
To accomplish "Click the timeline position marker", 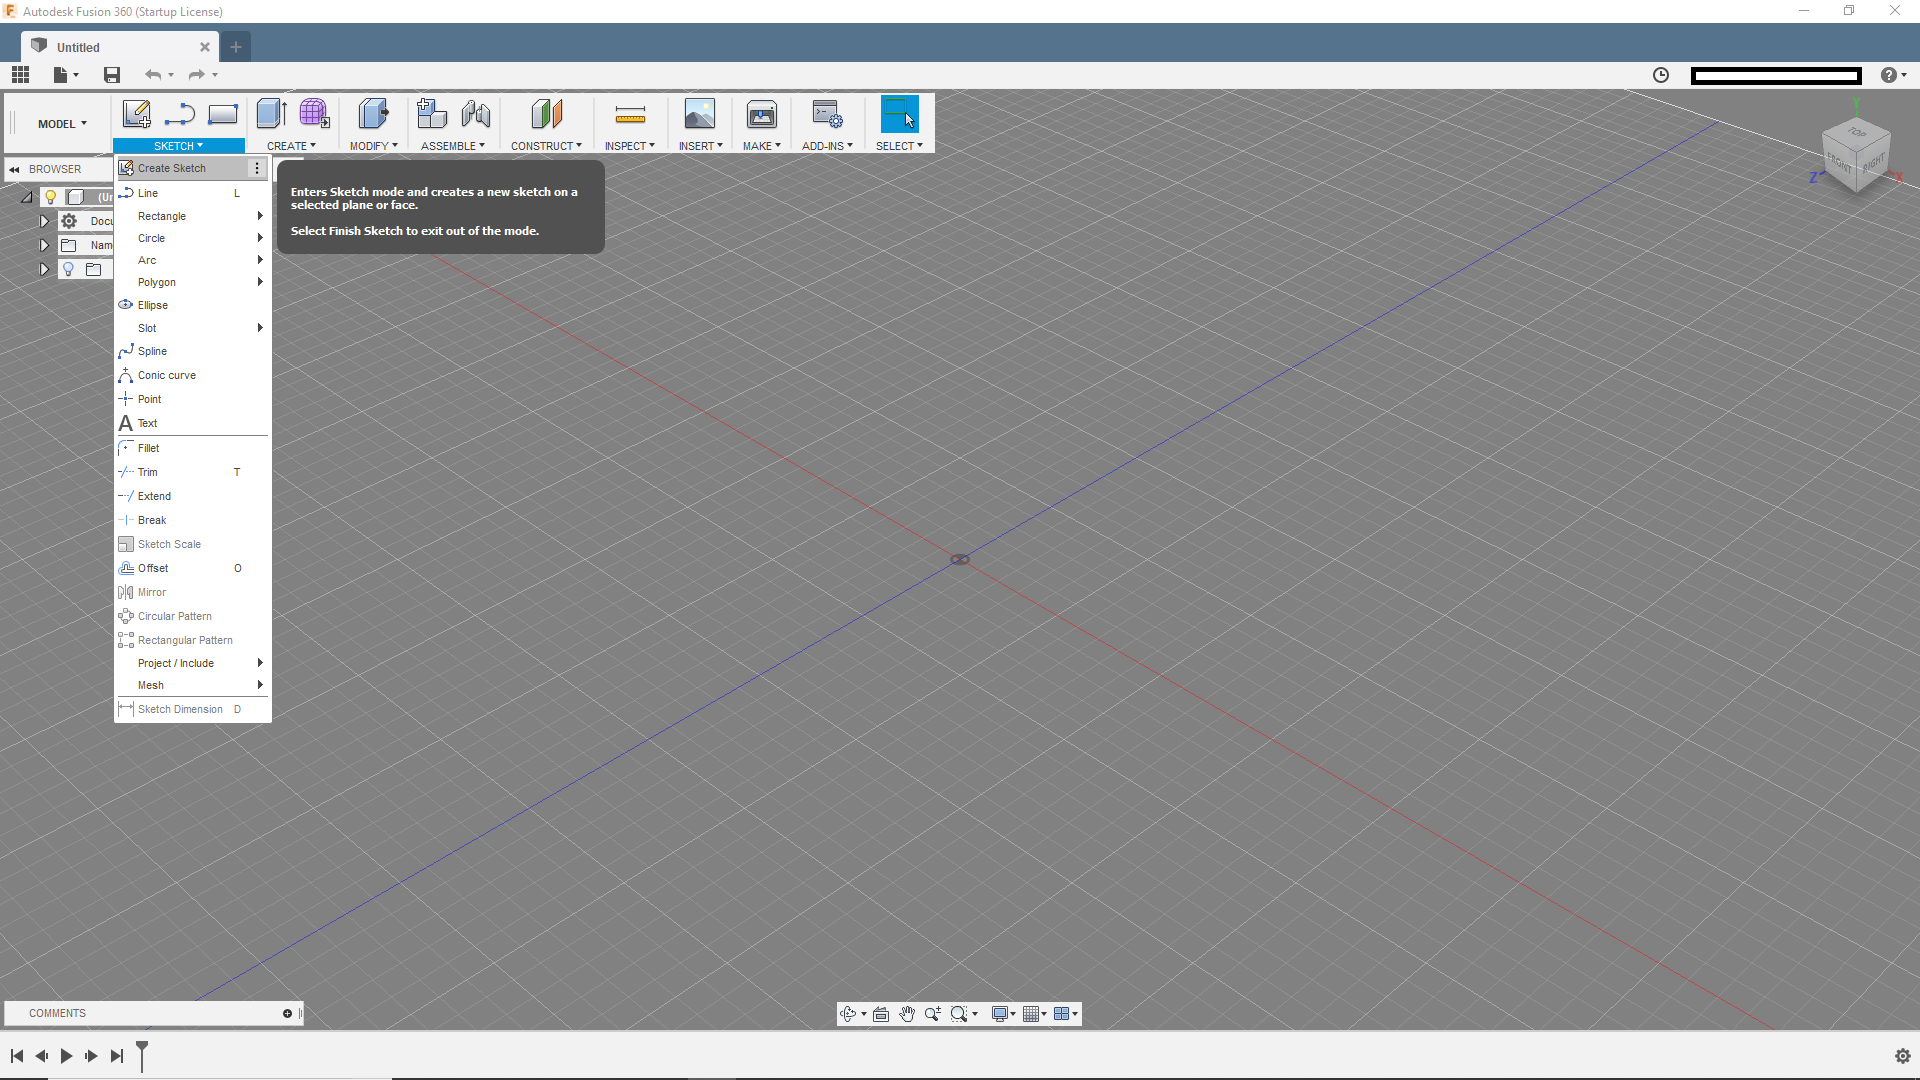I will [142, 1055].
